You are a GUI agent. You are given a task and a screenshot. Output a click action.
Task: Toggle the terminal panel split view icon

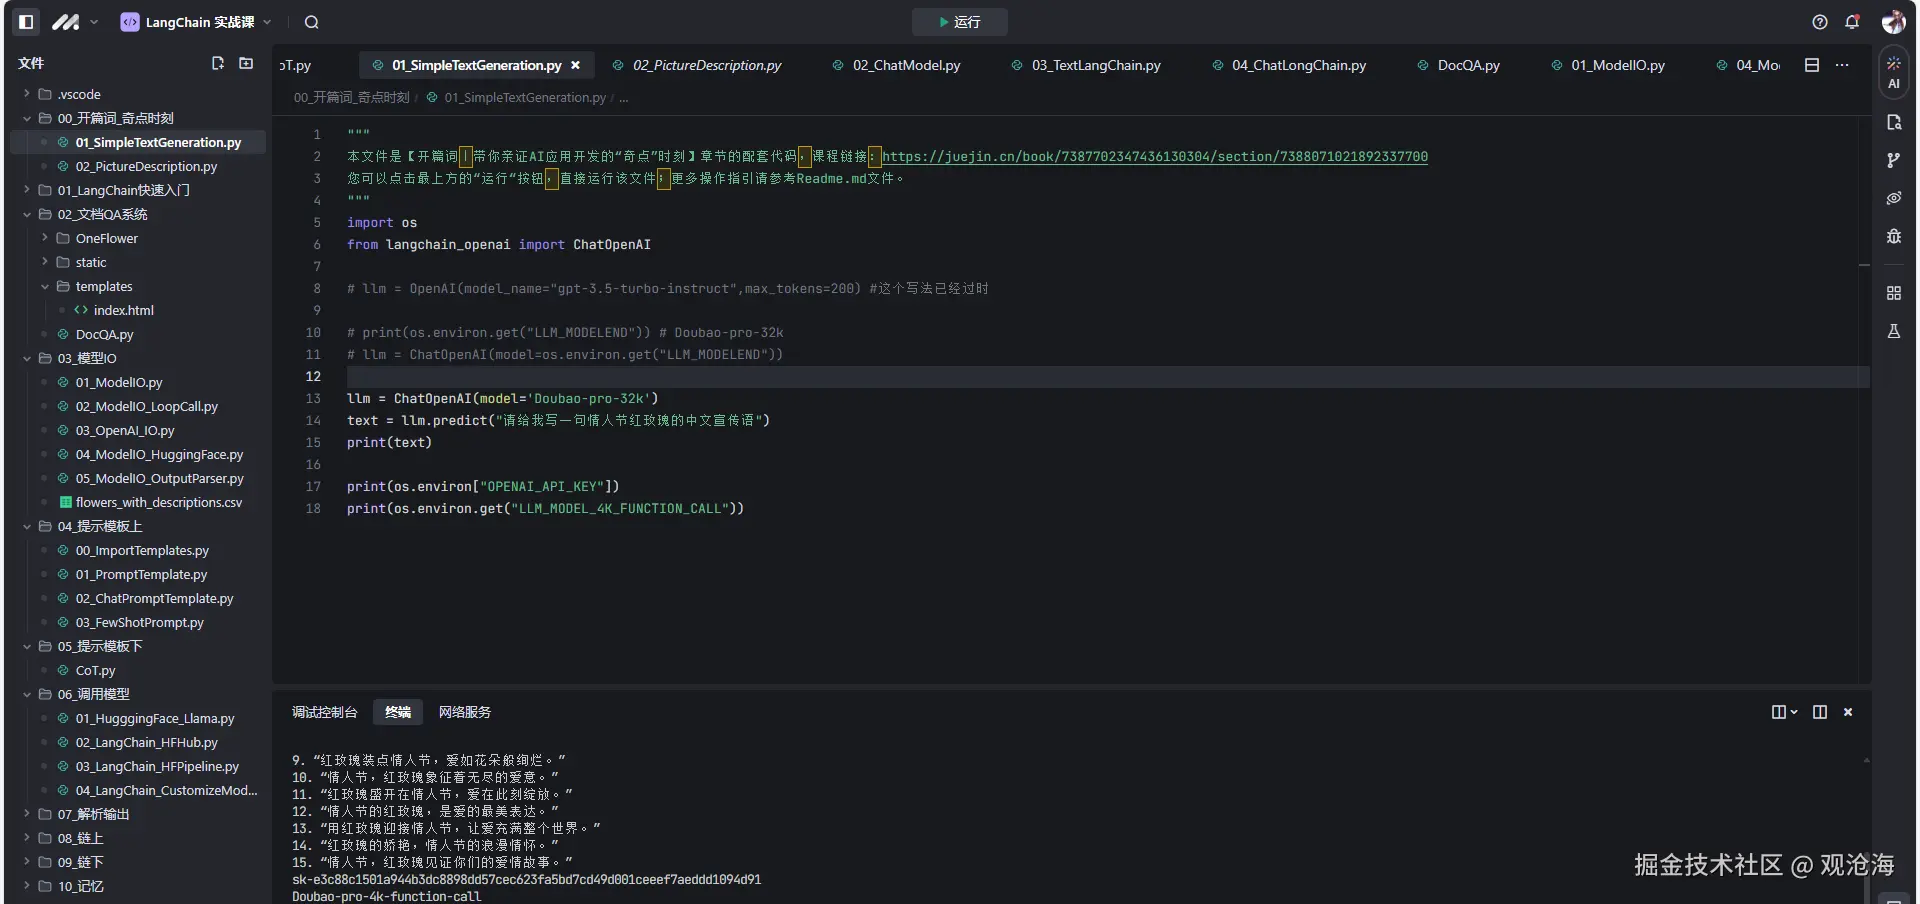1819,712
